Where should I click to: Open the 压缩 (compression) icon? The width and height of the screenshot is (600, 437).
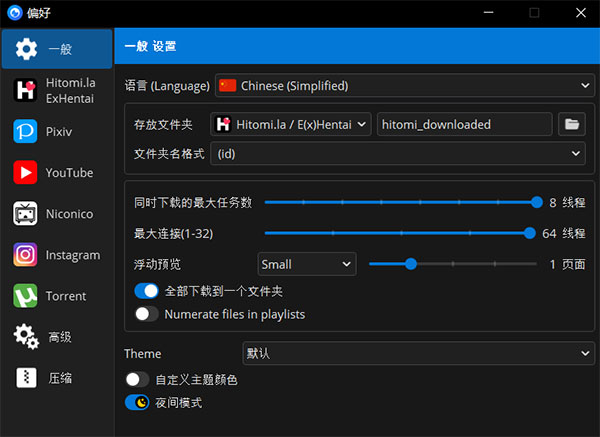[x=26, y=378]
